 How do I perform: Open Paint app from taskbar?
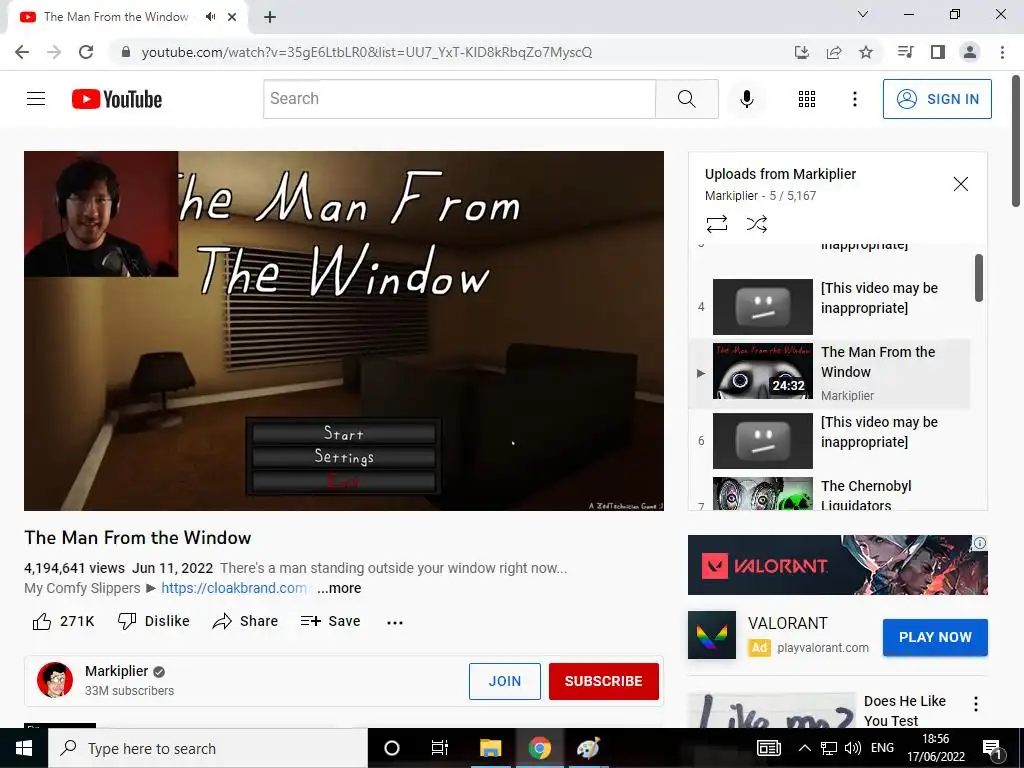(x=588, y=748)
